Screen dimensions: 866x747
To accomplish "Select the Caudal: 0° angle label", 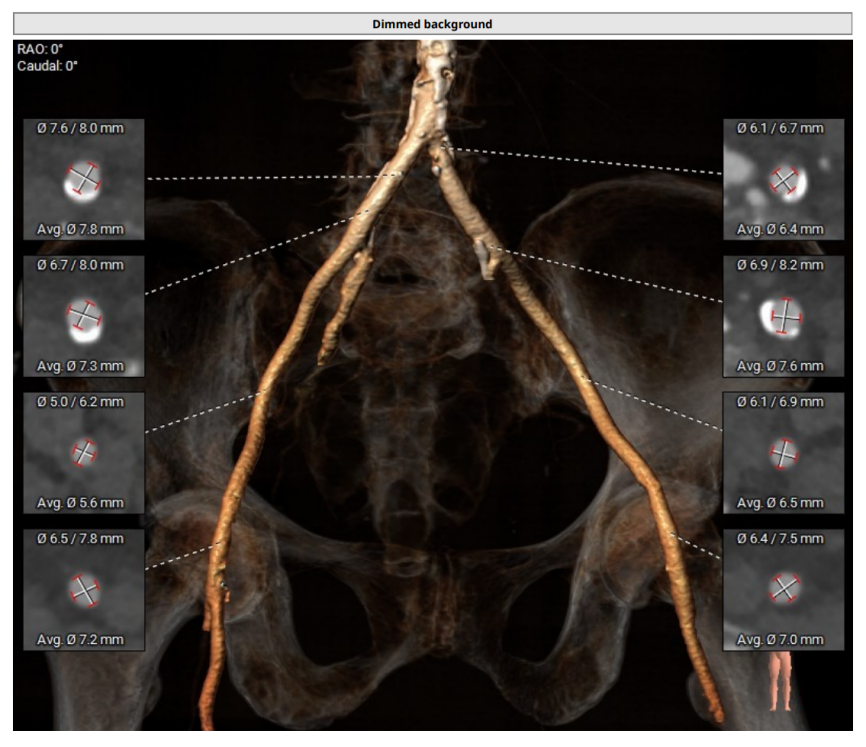I will [47, 66].
